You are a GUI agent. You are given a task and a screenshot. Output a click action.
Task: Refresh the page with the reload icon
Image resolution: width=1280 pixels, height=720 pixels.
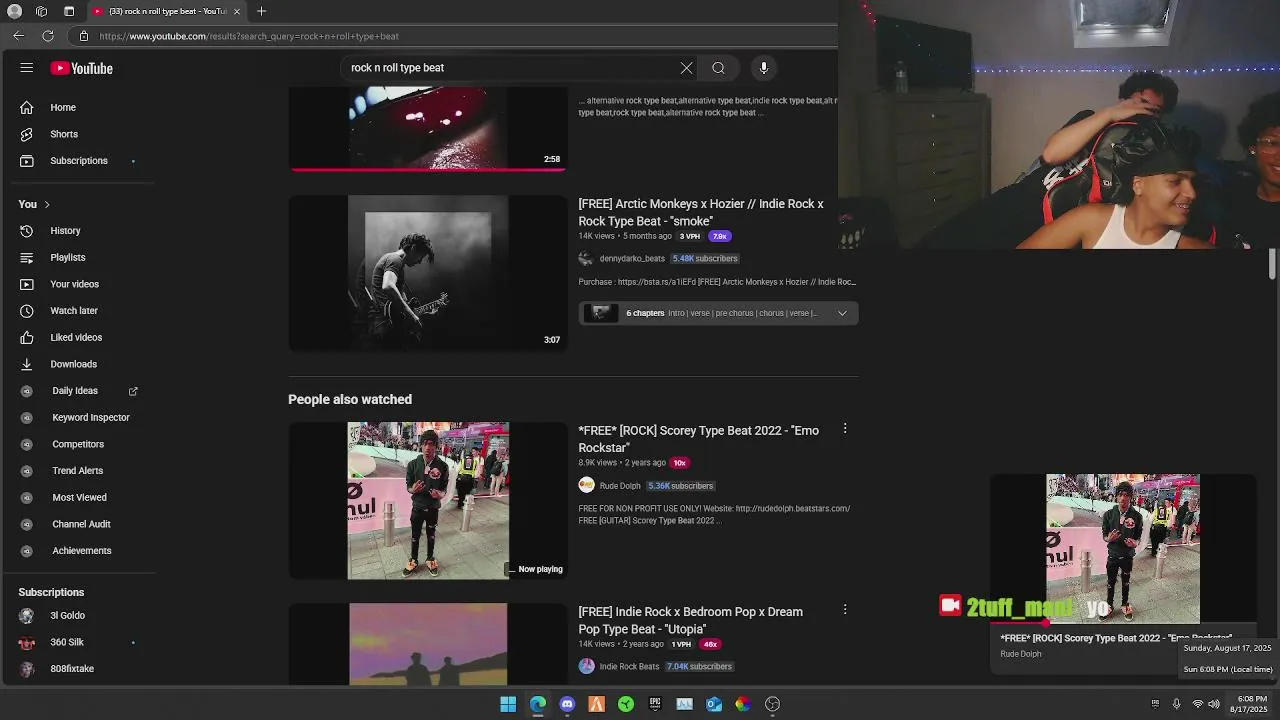point(48,35)
